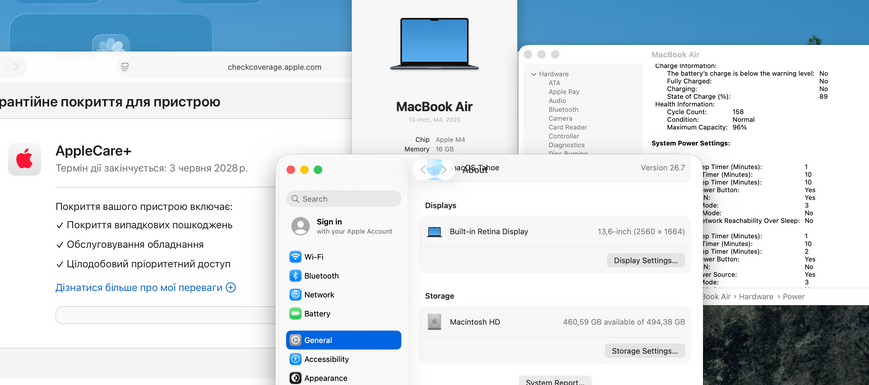The width and height of the screenshot is (869, 385).
Task: Click the MacBook Air title in About window
Action: 434,107
